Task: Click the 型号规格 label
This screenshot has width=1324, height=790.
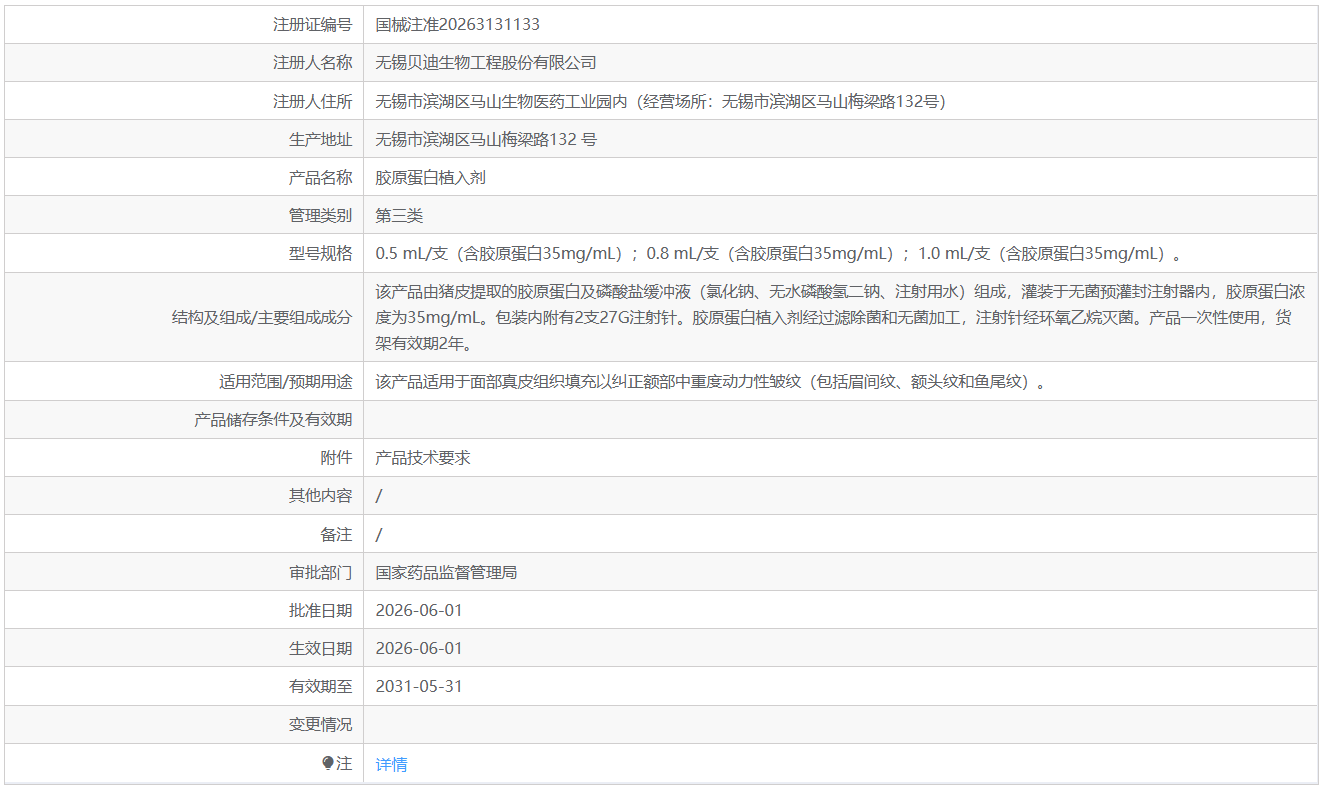Action: pos(320,253)
